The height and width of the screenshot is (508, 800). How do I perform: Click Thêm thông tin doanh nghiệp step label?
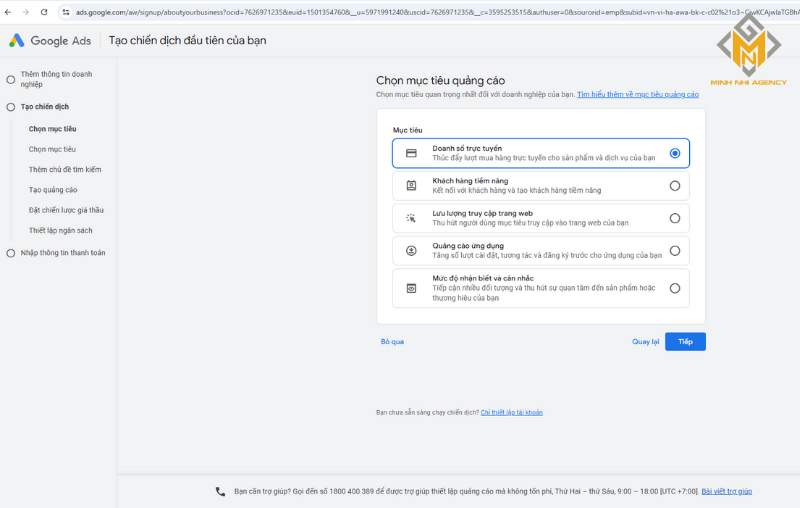pos(56,79)
